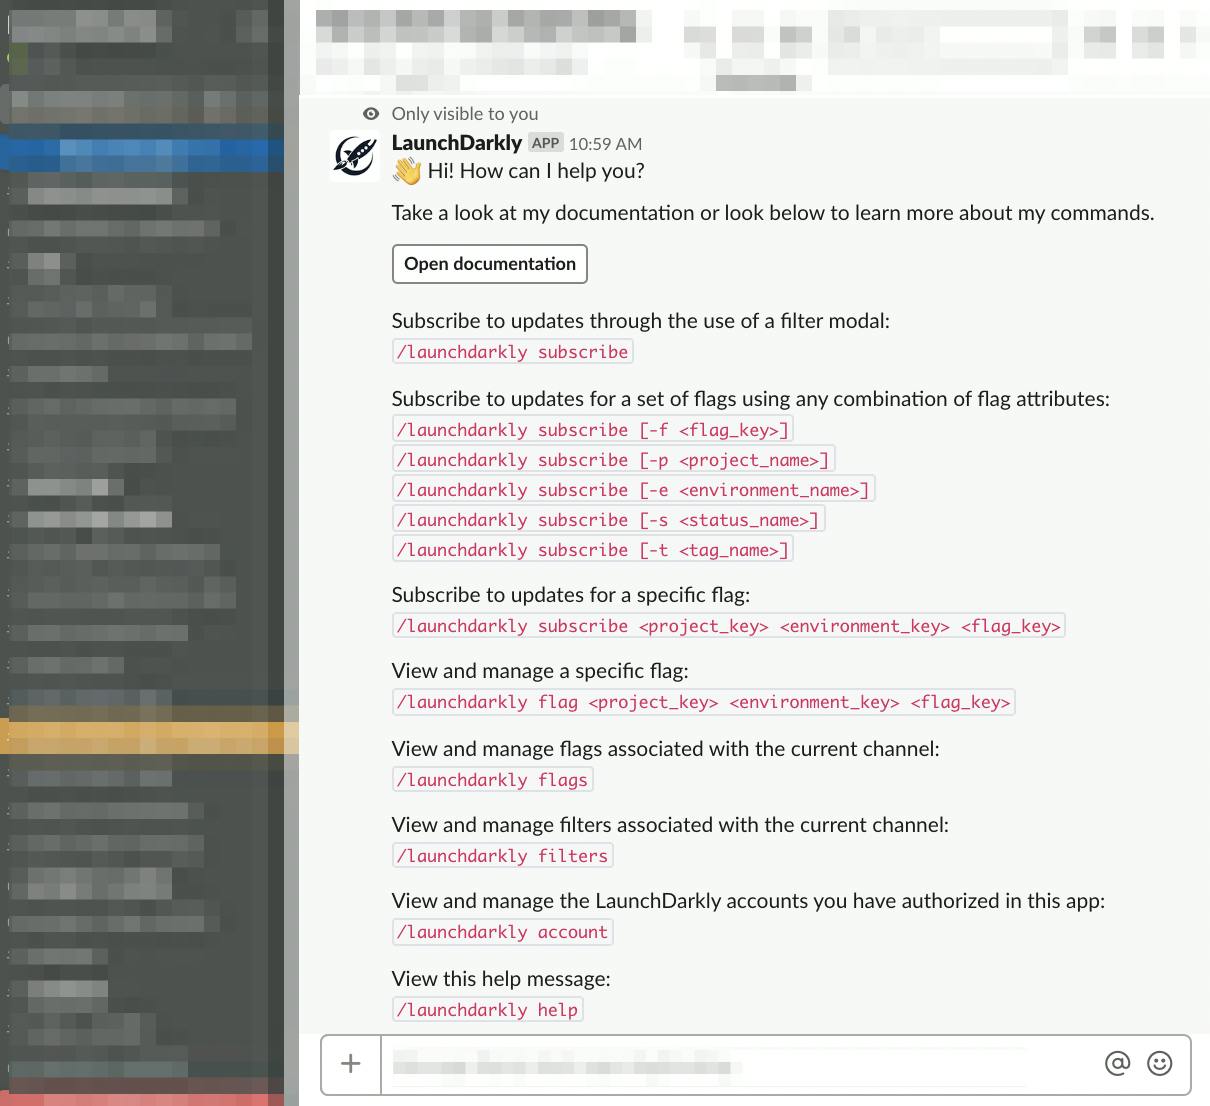Open the emoji picker smiley
The width and height of the screenshot is (1210, 1106).
(1159, 1063)
